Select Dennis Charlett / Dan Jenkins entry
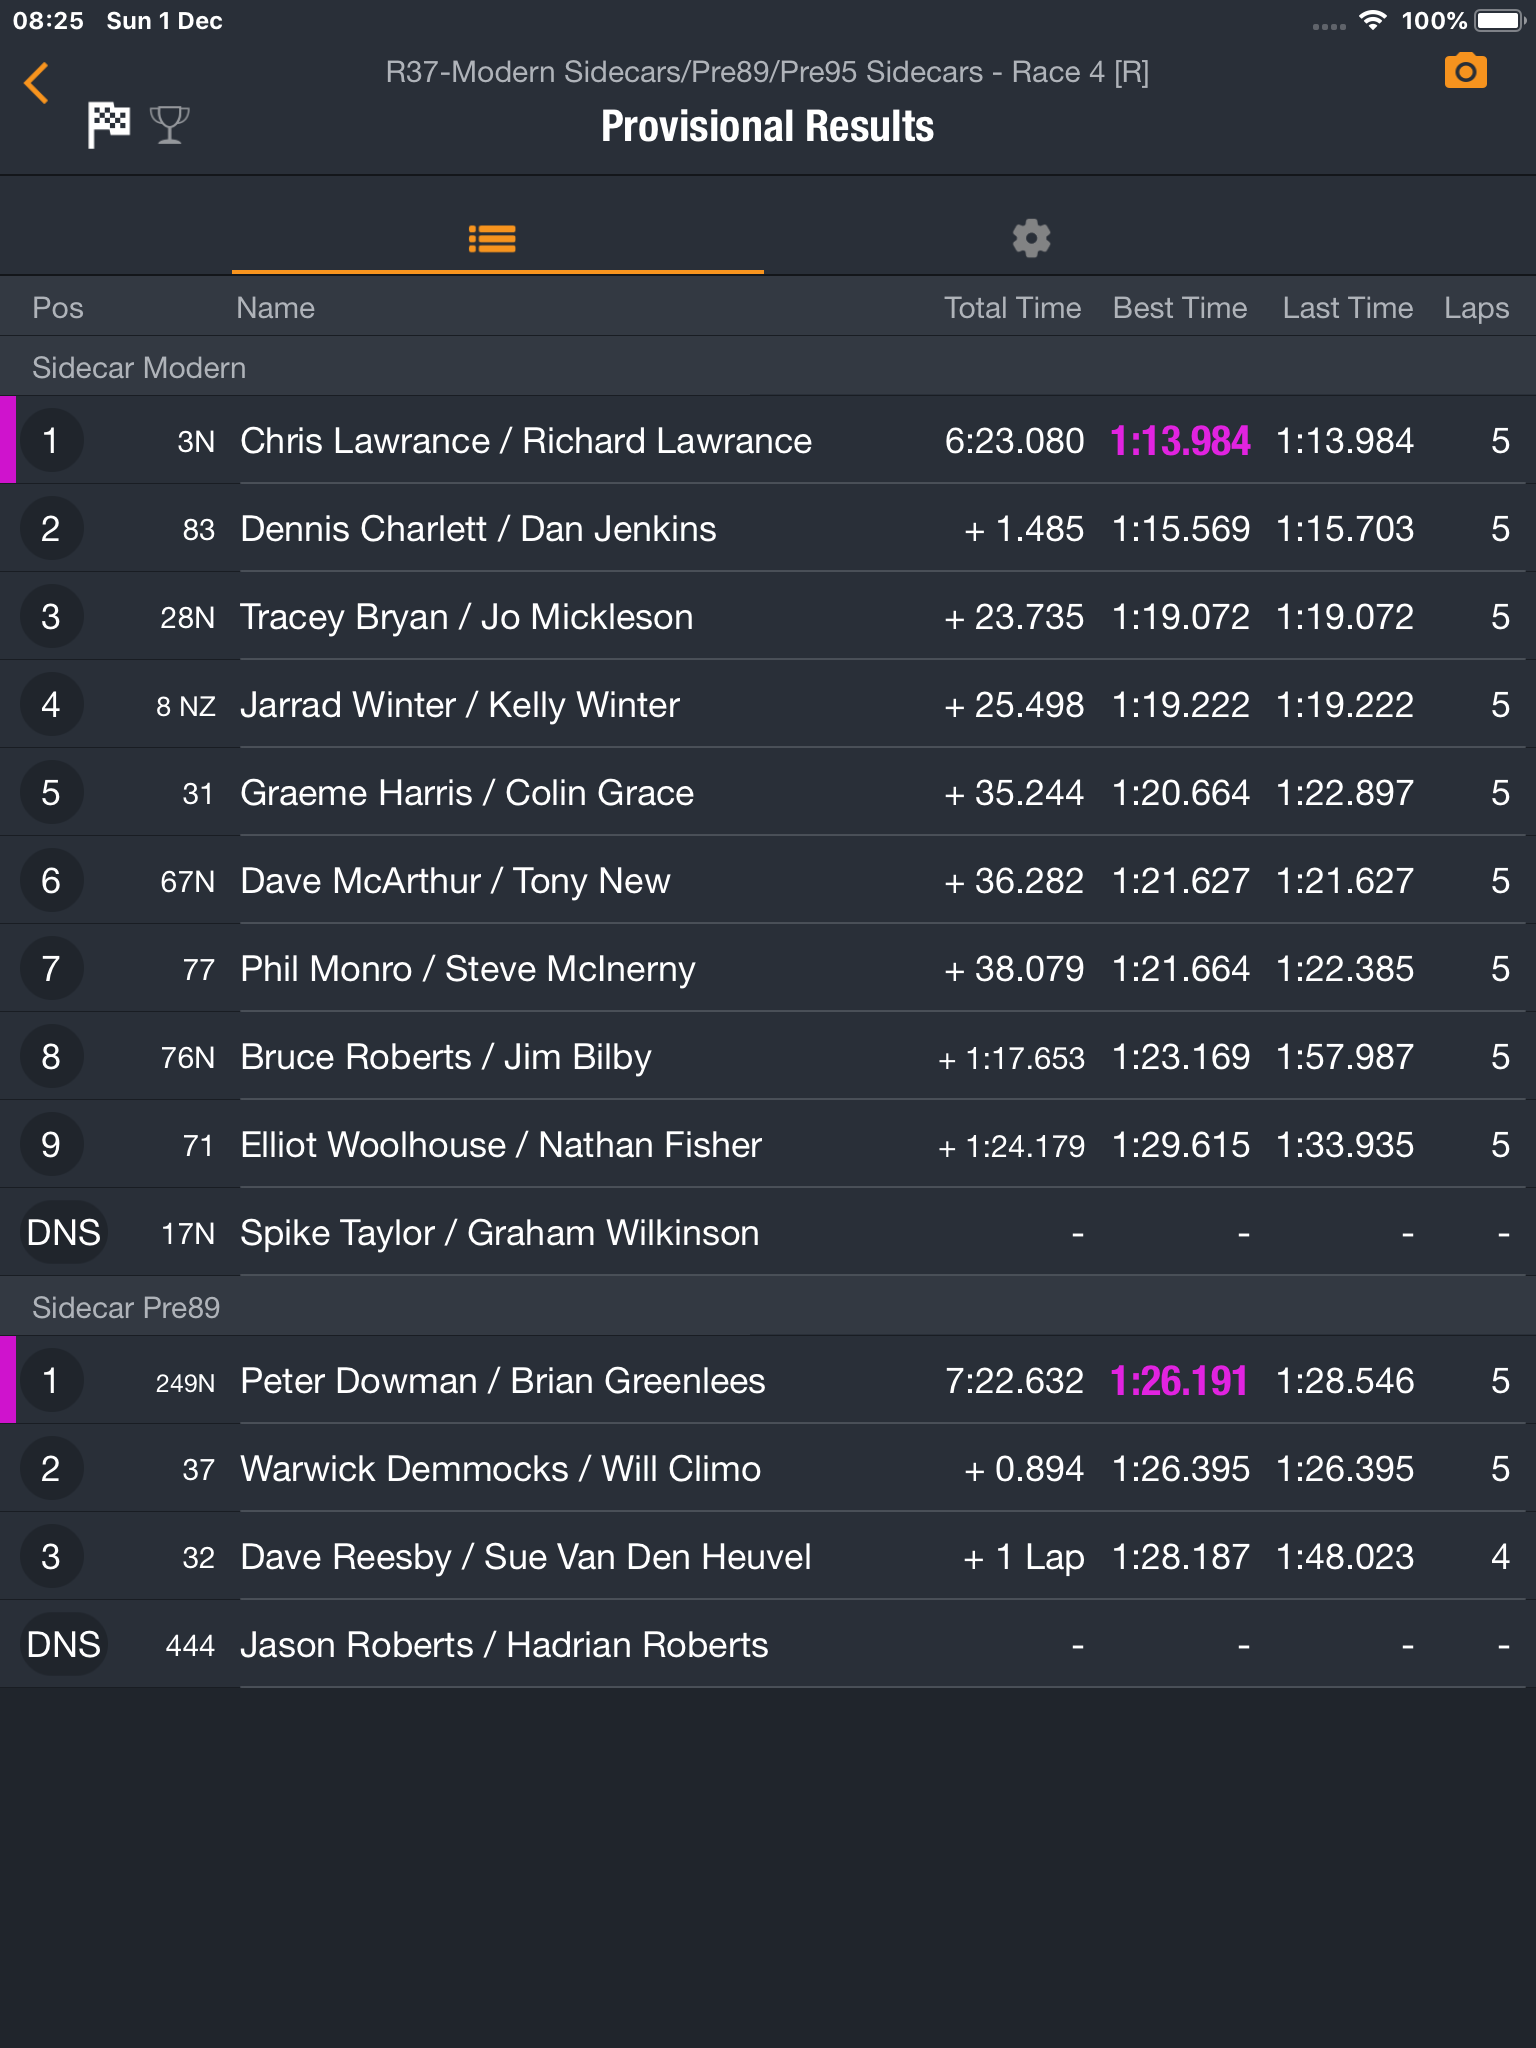Viewport: 1536px width, 2048px height. 768,528
